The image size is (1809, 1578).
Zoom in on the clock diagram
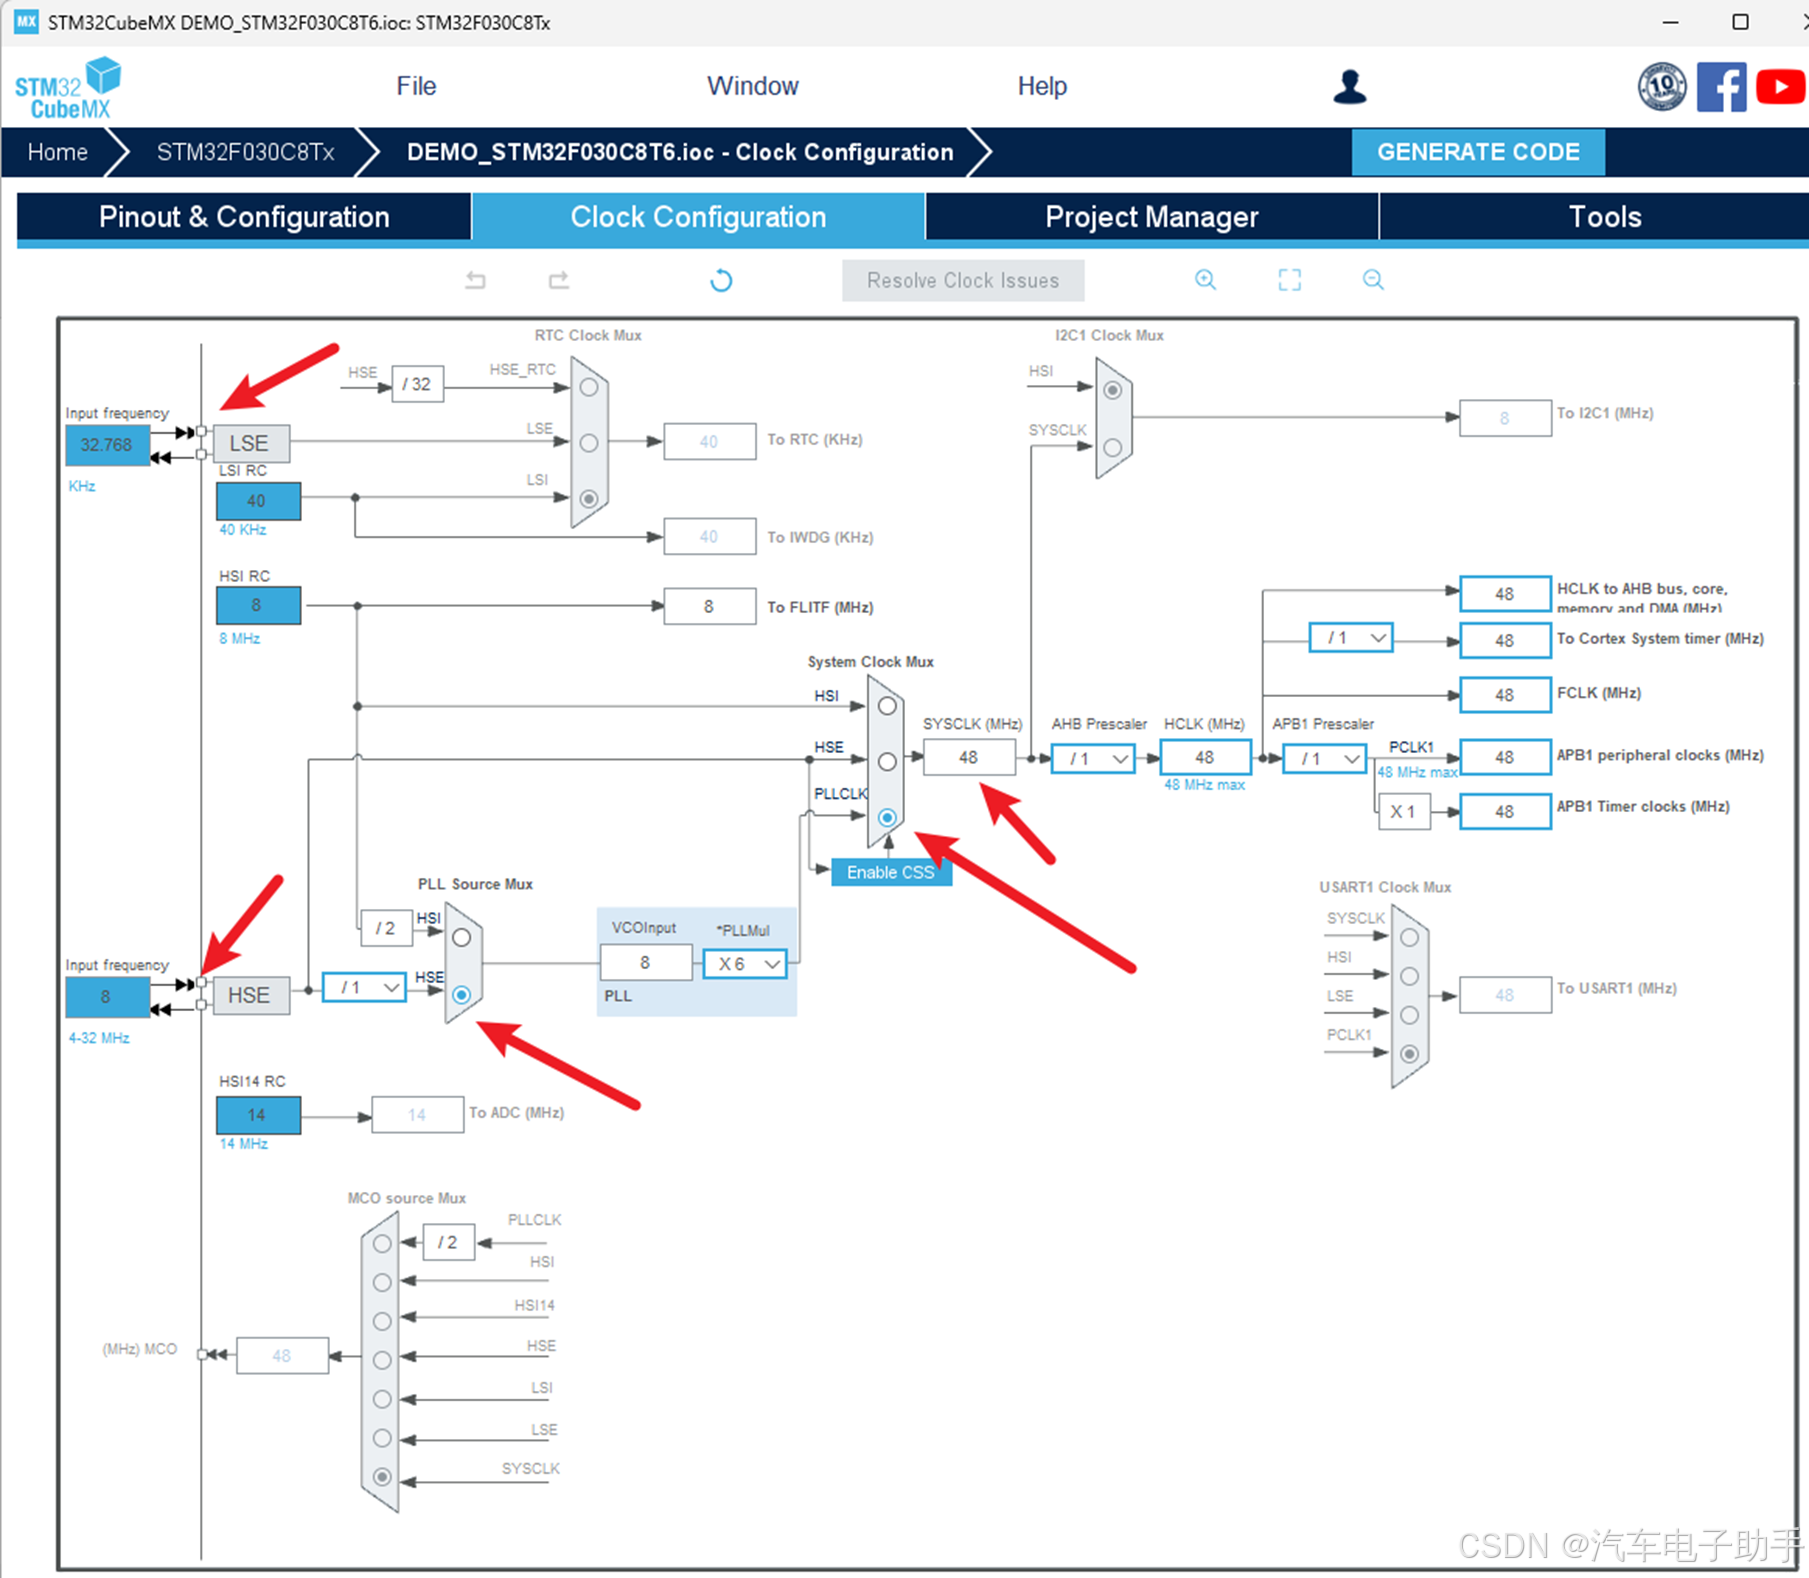tap(1206, 280)
